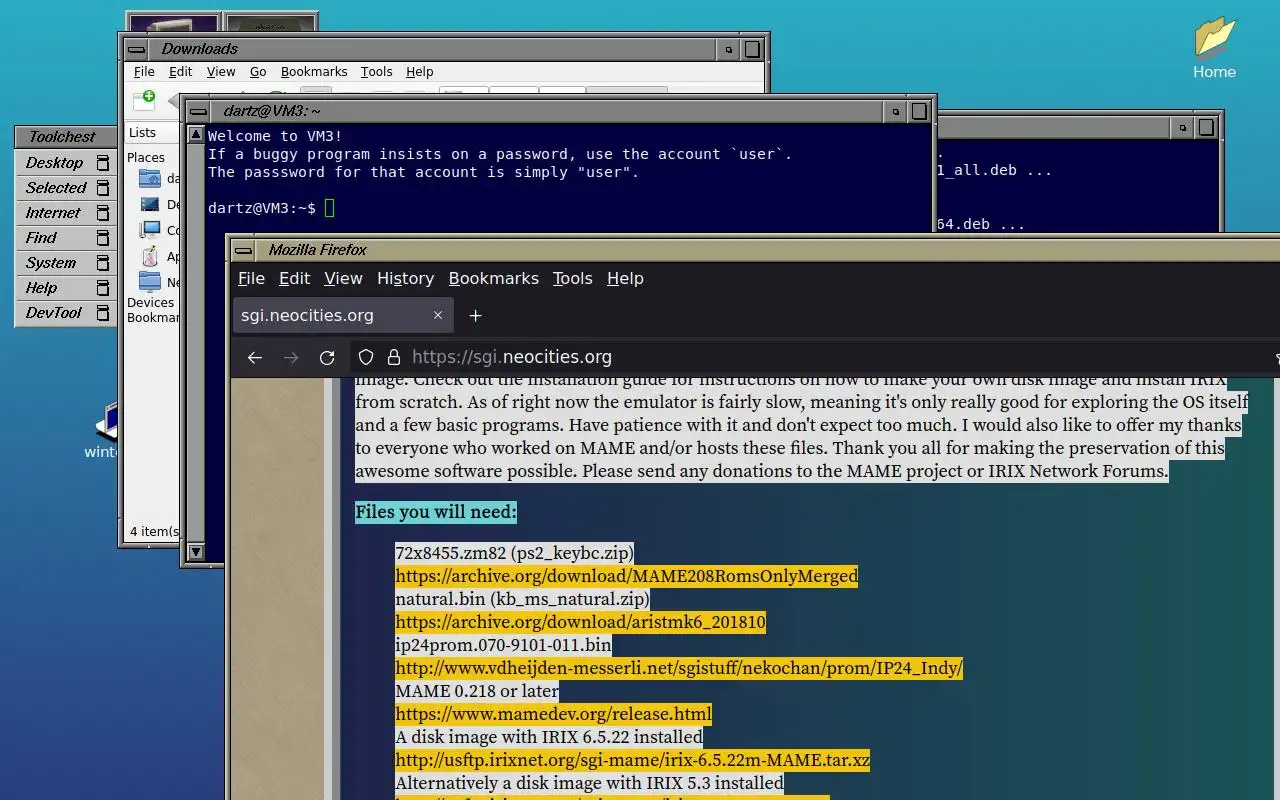The width and height of the screenshot is (1280, 800).
Task: Open Firefox Tools menu
Action: point(572,278)
